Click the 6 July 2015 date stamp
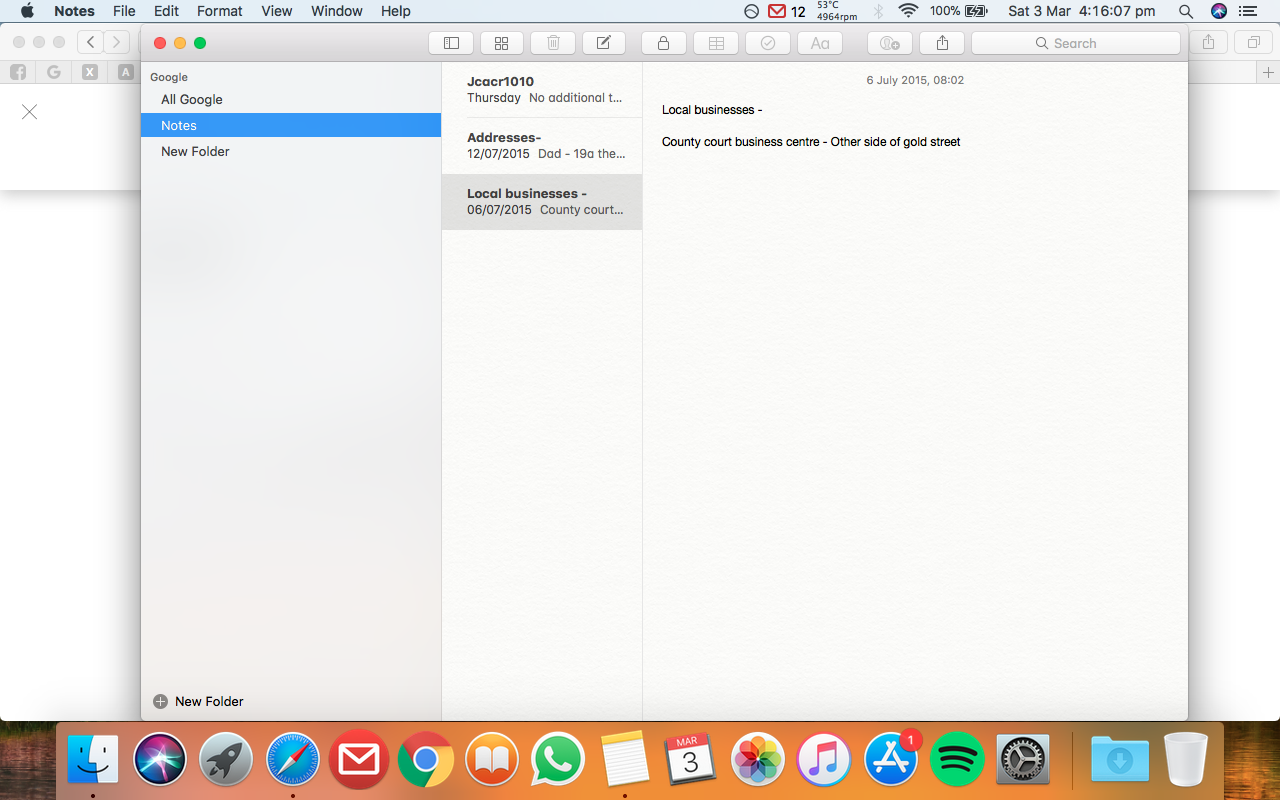Image resolution: width=1280 pixels, height=800 pixels. click(x=915, y=80)
